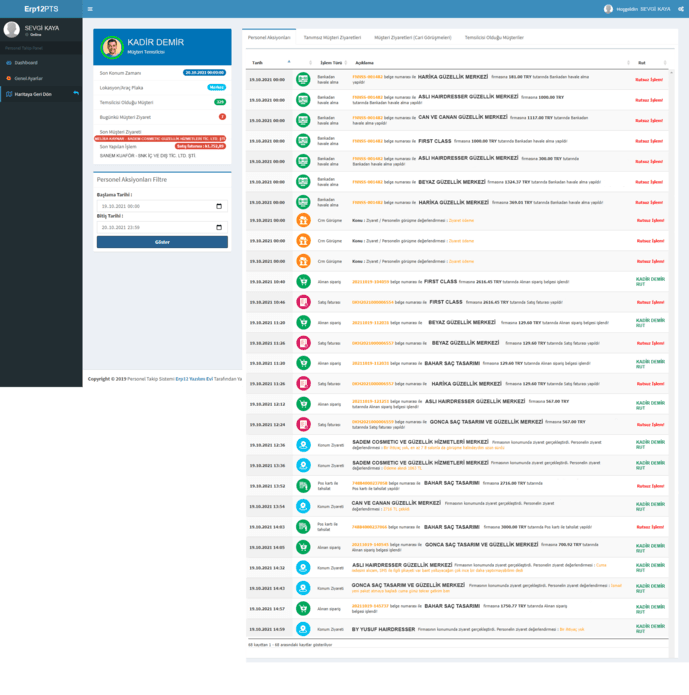
Task: Click the blue location icon in the 12:36 row
Action: tap(303, 445)
